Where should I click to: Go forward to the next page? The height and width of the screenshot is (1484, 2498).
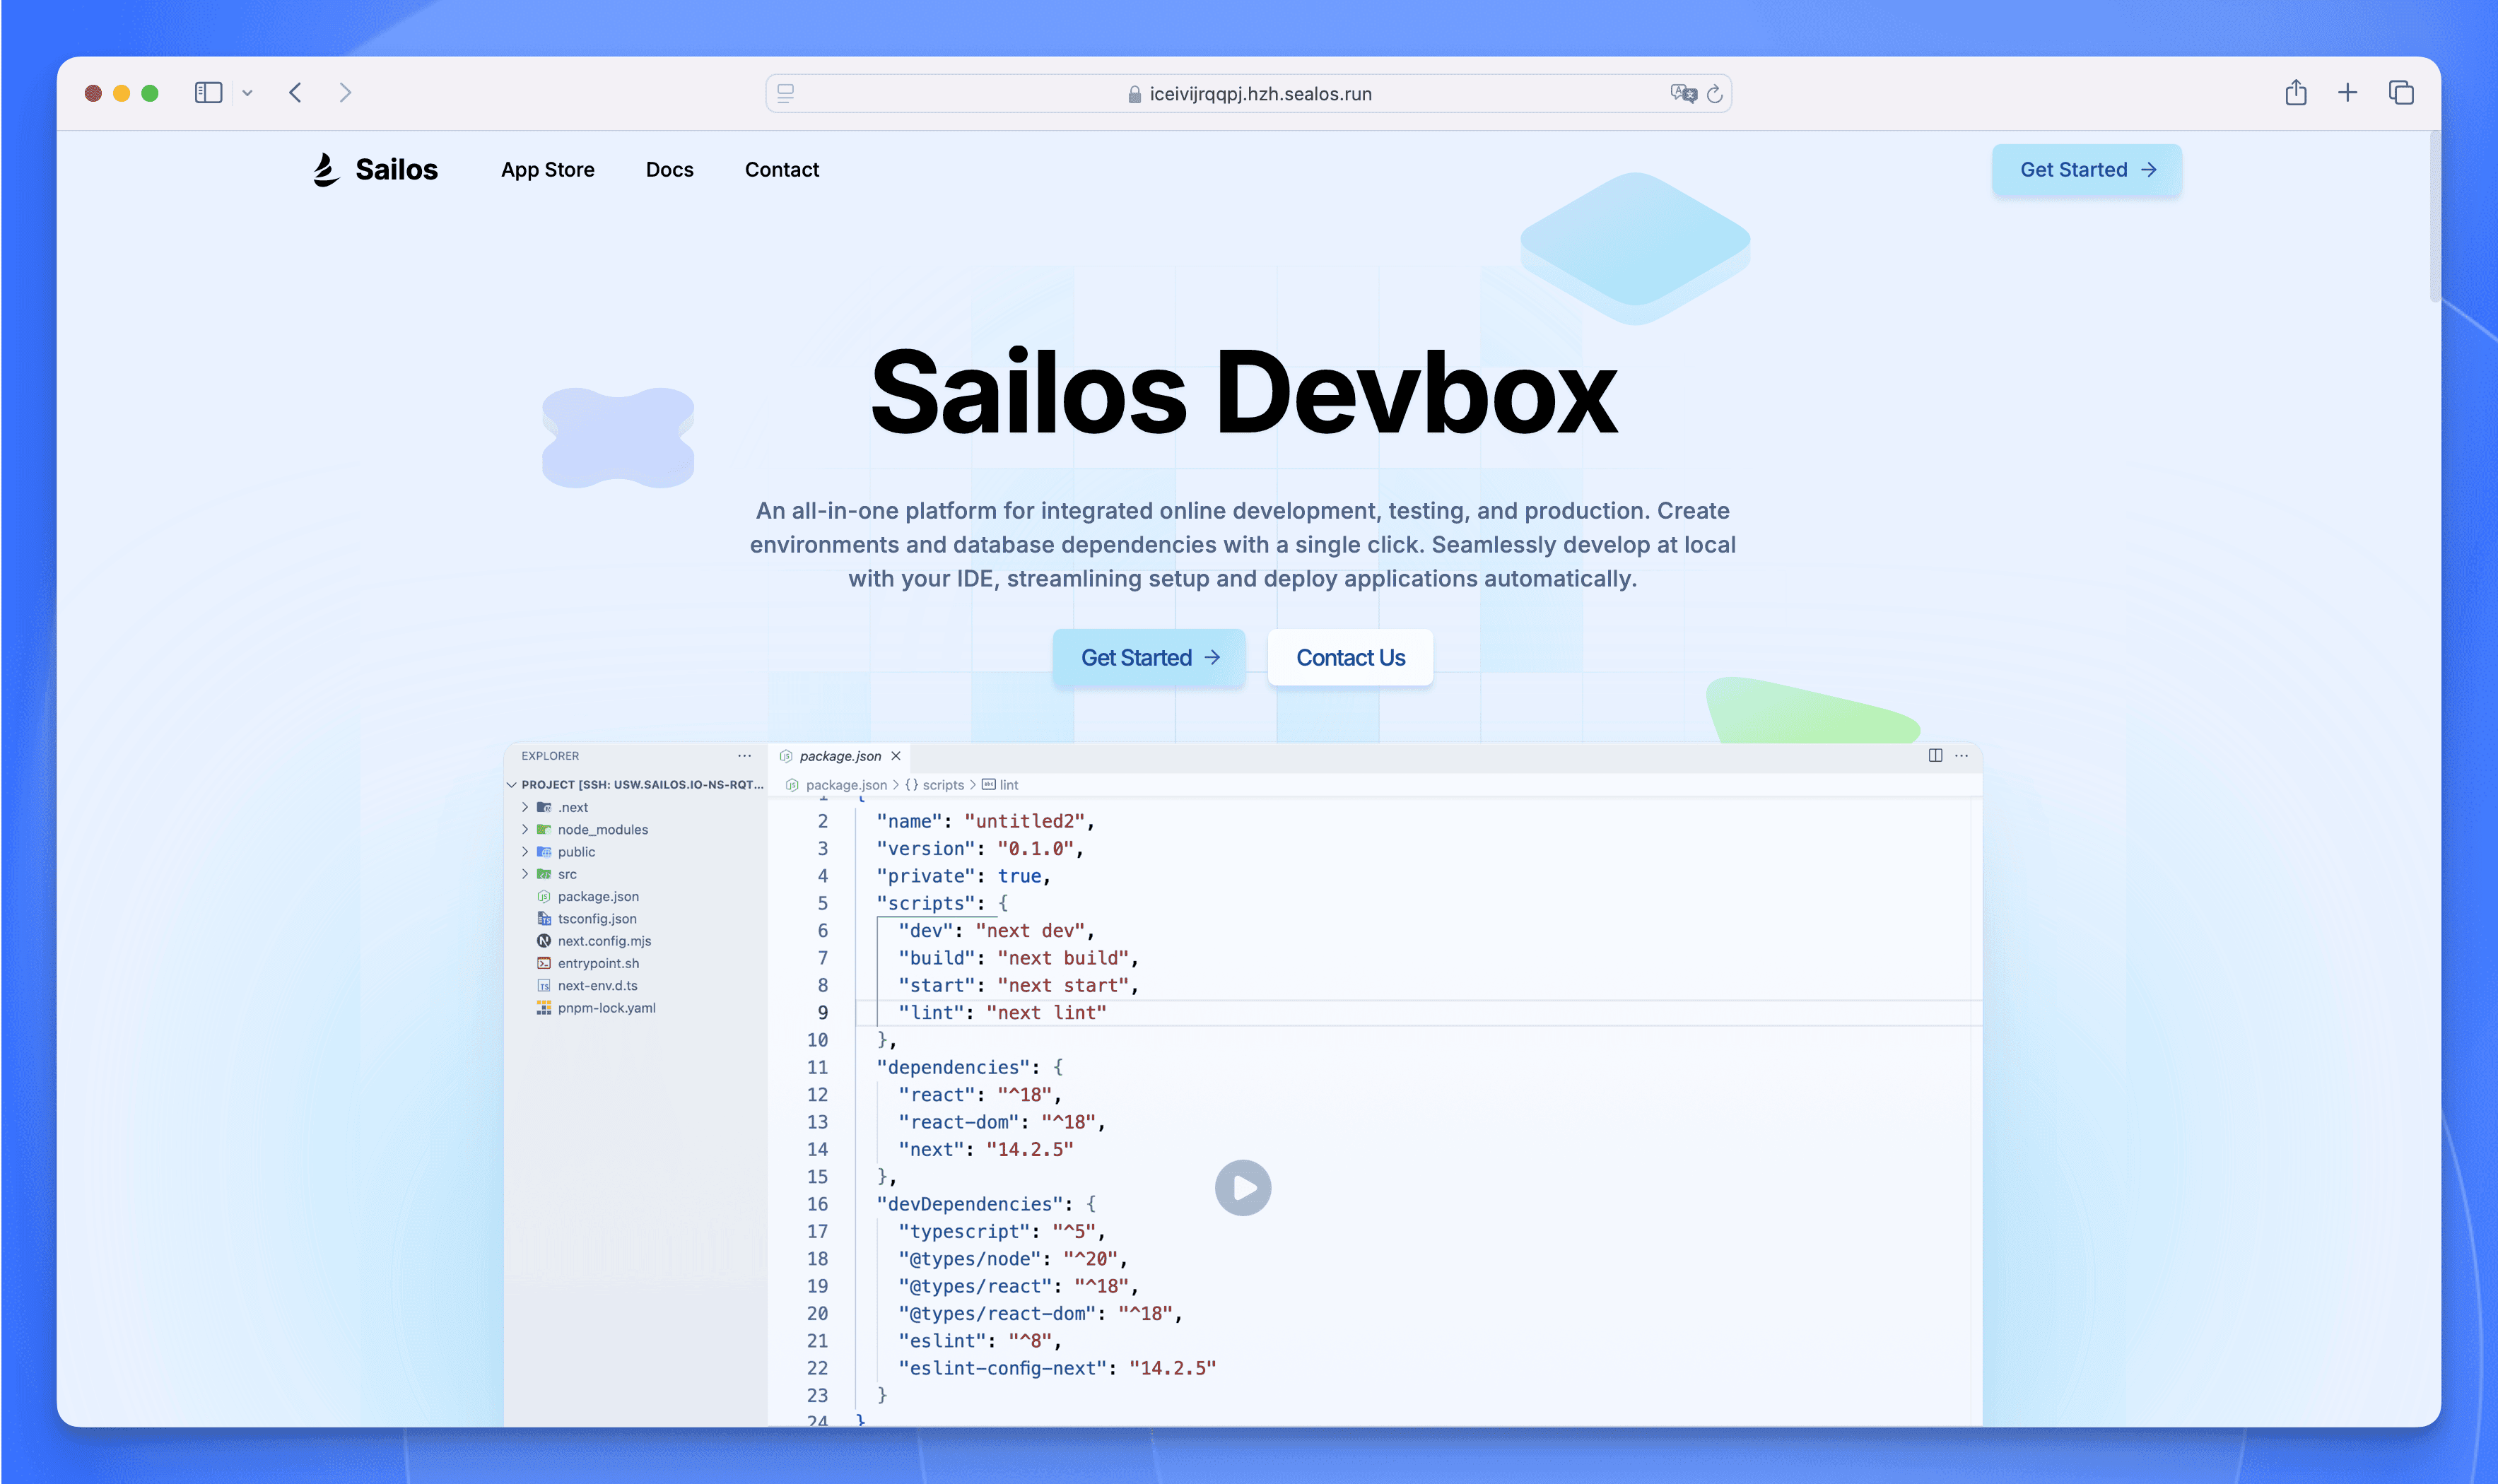pyautogui.click(x=345, y=93)
